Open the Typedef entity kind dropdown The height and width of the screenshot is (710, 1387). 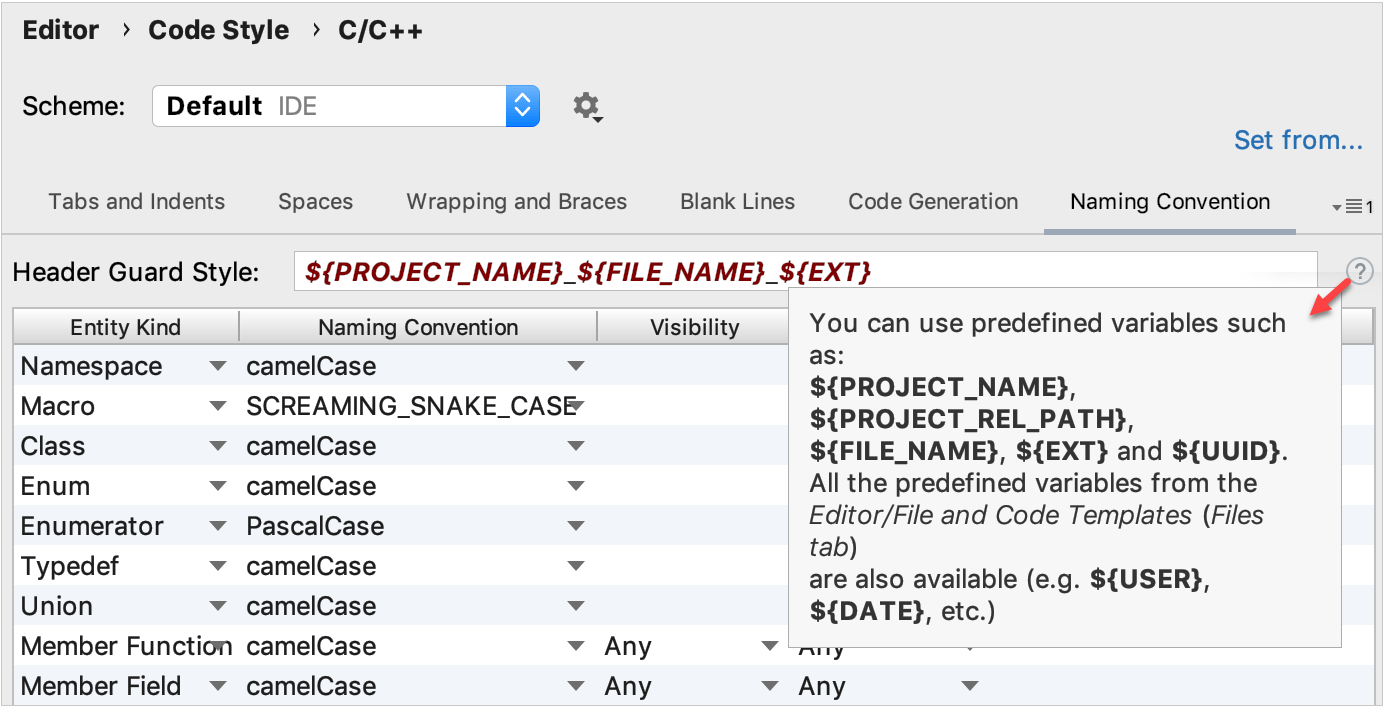[218, 566]
